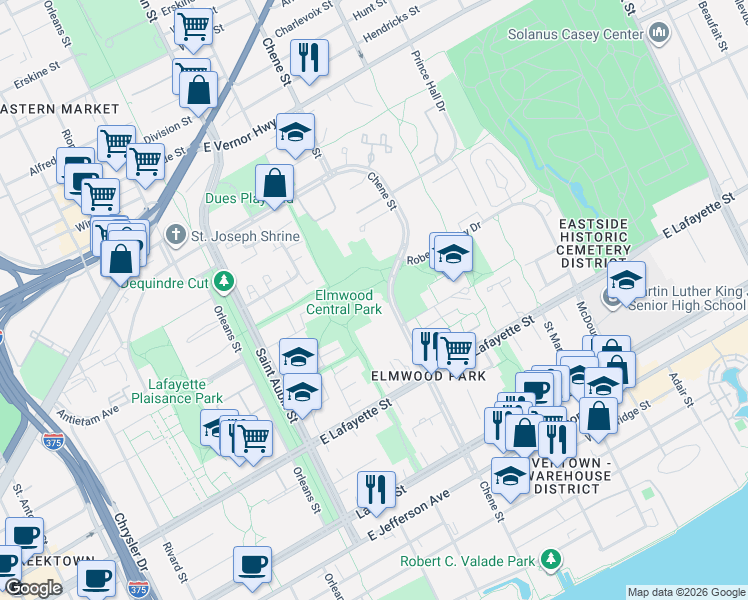Click restaurant marker on Larned St
Image resolution: width=748 pixels, height=600 pixels.
click(376, 490)
